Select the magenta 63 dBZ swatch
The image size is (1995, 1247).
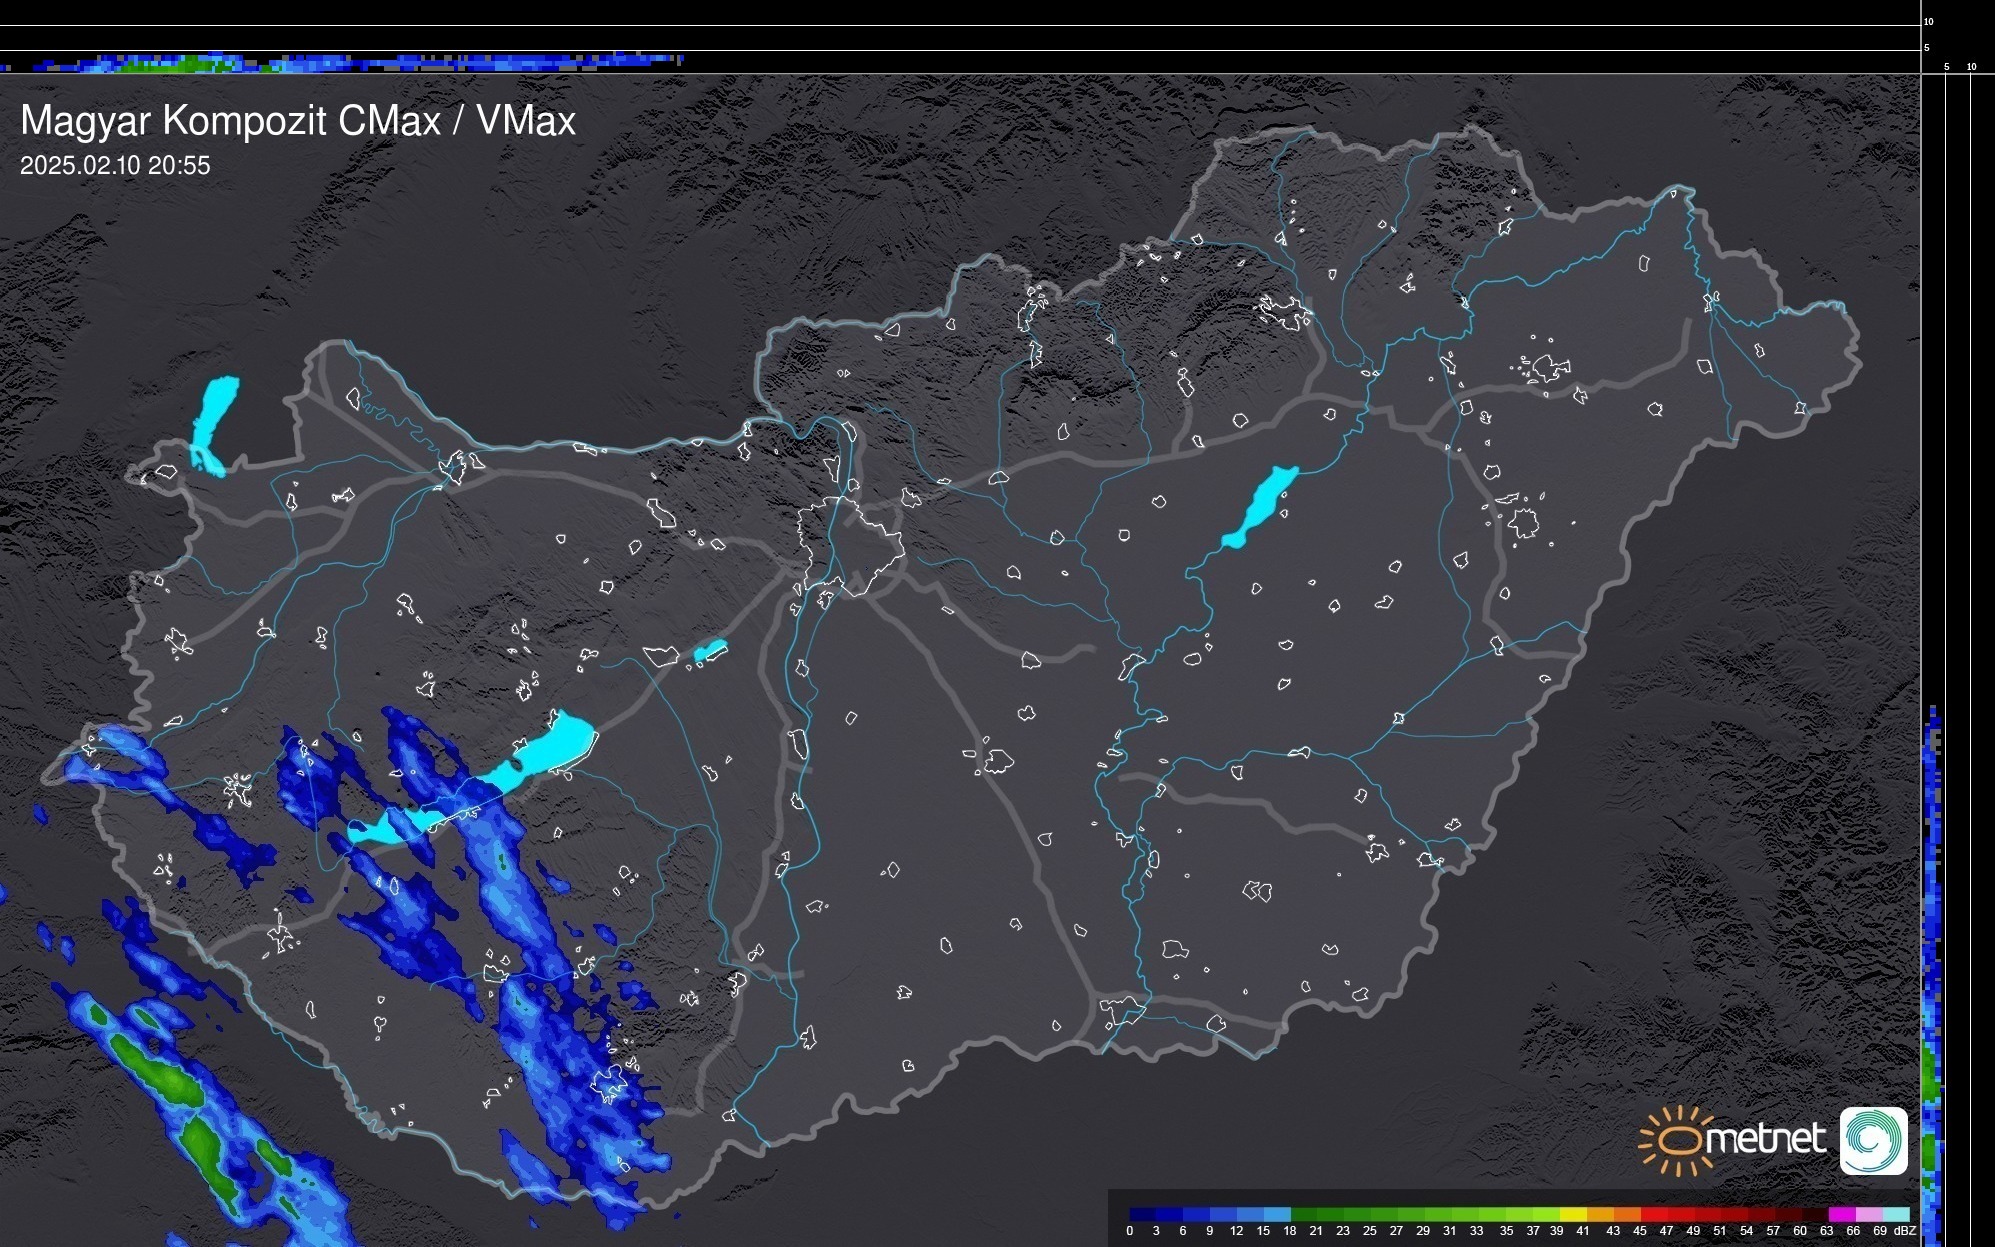click(1842, 1214)
